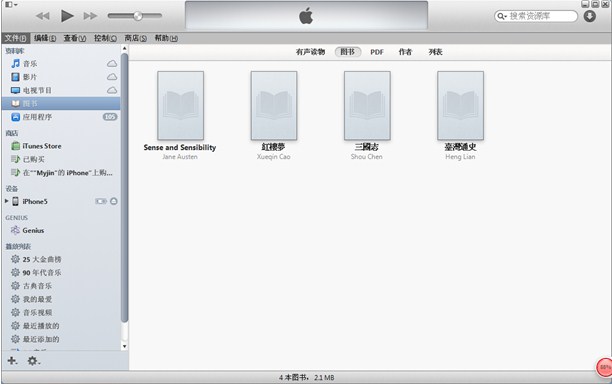Click the eject icon beside iPhone5
This screenshot has height=386, width=612.
coord(114,201)
